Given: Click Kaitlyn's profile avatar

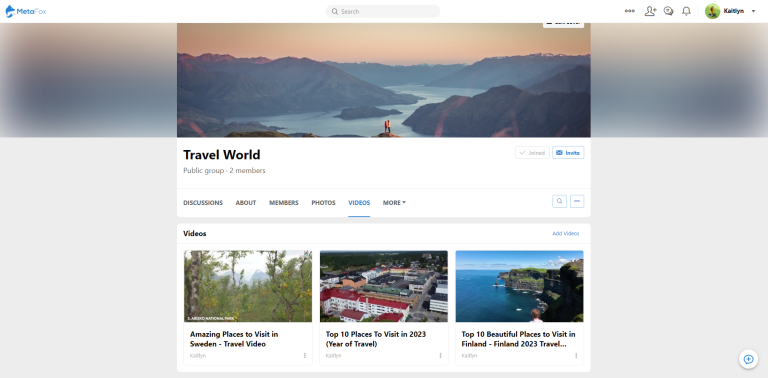Looking at the screenshot, I should [712, 11].
